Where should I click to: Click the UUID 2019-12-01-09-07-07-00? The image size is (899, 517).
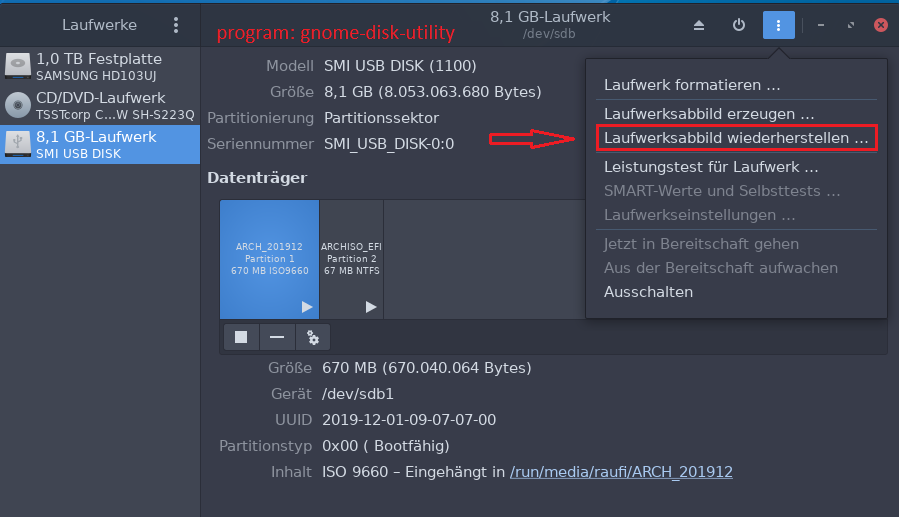coord(409,420)
